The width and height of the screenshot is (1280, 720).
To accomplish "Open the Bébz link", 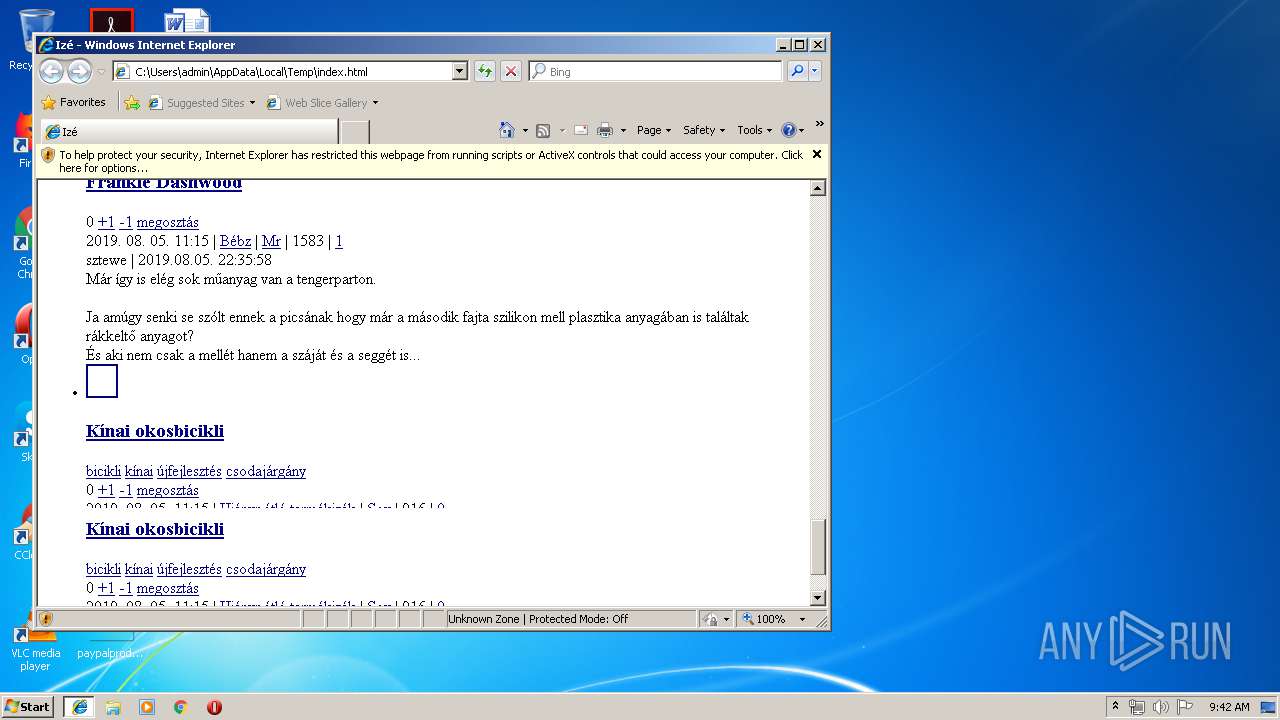I will point(236,241).
